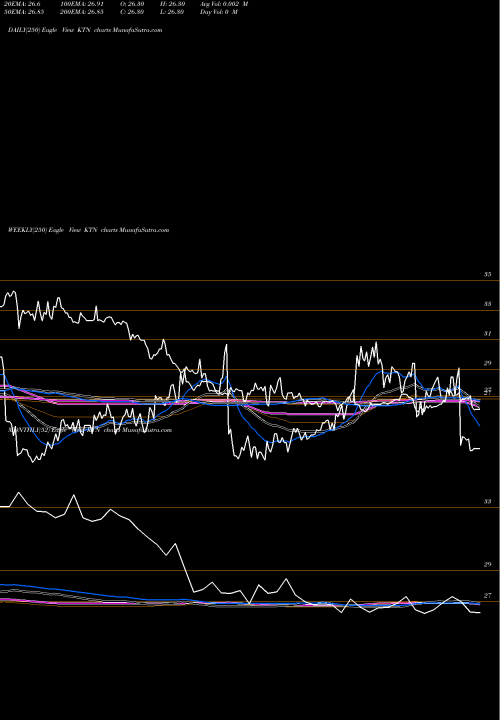Click the 100EMA value text
Viewport: 500px width, 720px height.
point(82,4)
